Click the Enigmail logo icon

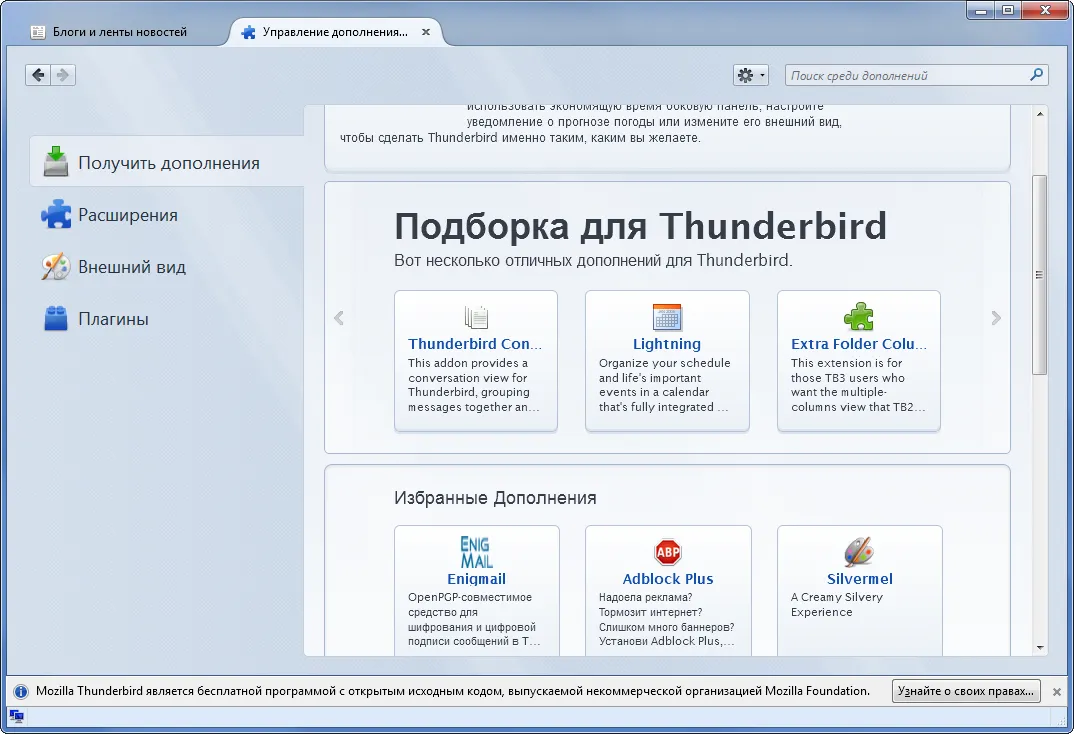[x=476, y=553]
